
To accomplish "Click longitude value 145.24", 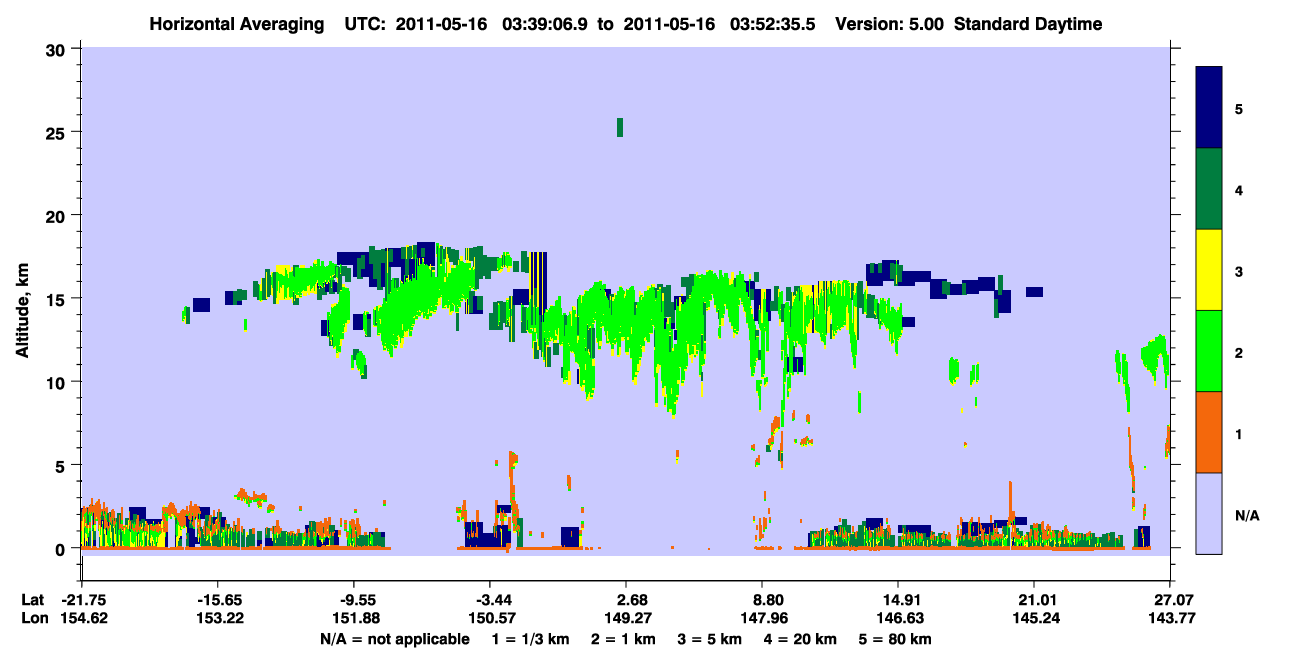I will pos(1034,618).
